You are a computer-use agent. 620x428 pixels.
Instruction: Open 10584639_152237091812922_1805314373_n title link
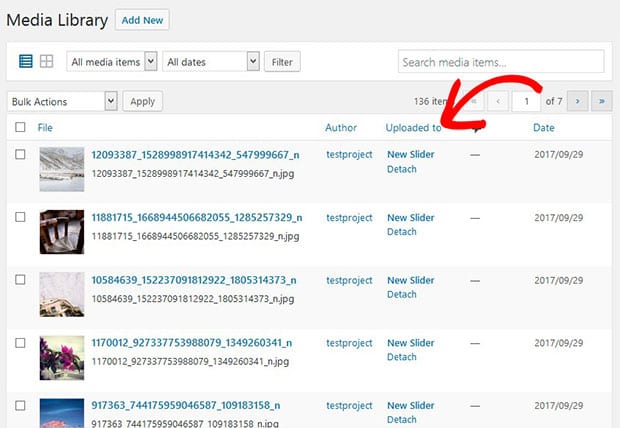point(194,280)
